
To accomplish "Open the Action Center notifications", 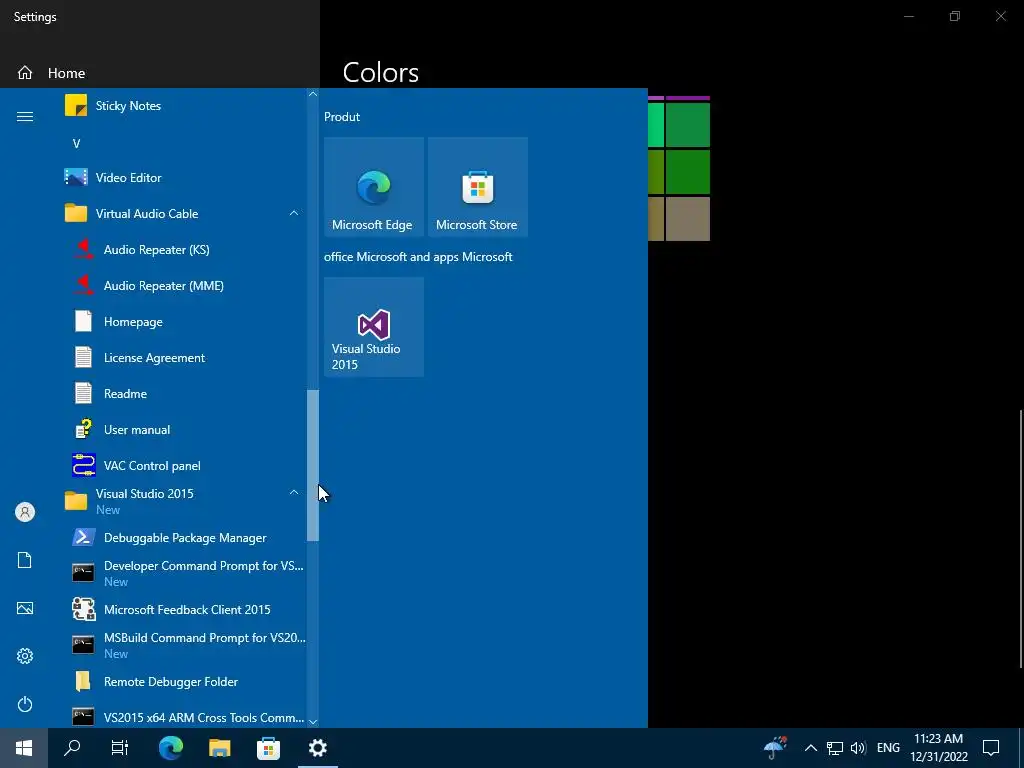I will pyautogui.click(x=991, y=748).
